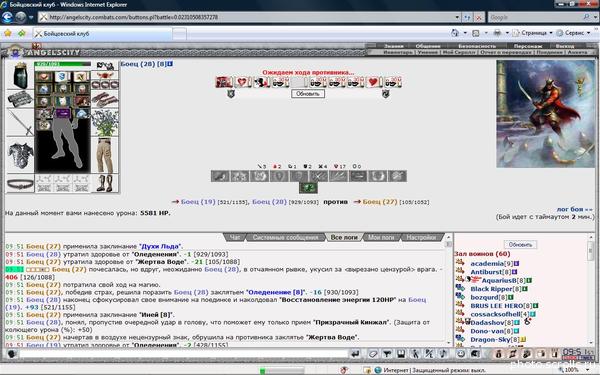
Task: Open the Сервис dropdown menu
Action: click(589, 33)
